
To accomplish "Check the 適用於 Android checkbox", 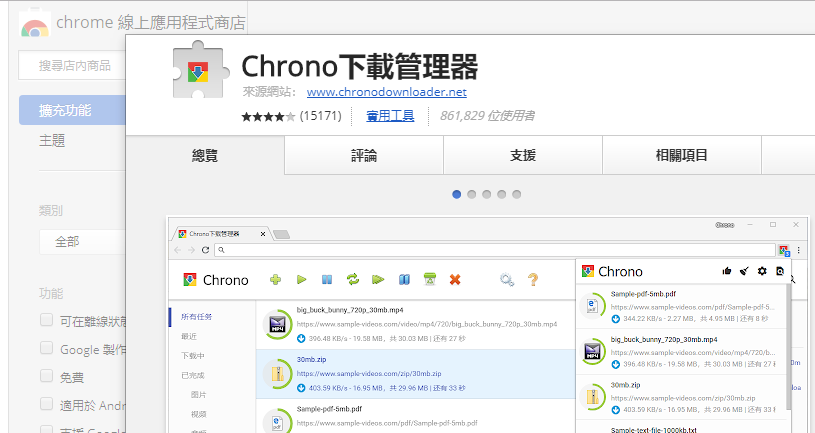I will (x=46, y=404).
